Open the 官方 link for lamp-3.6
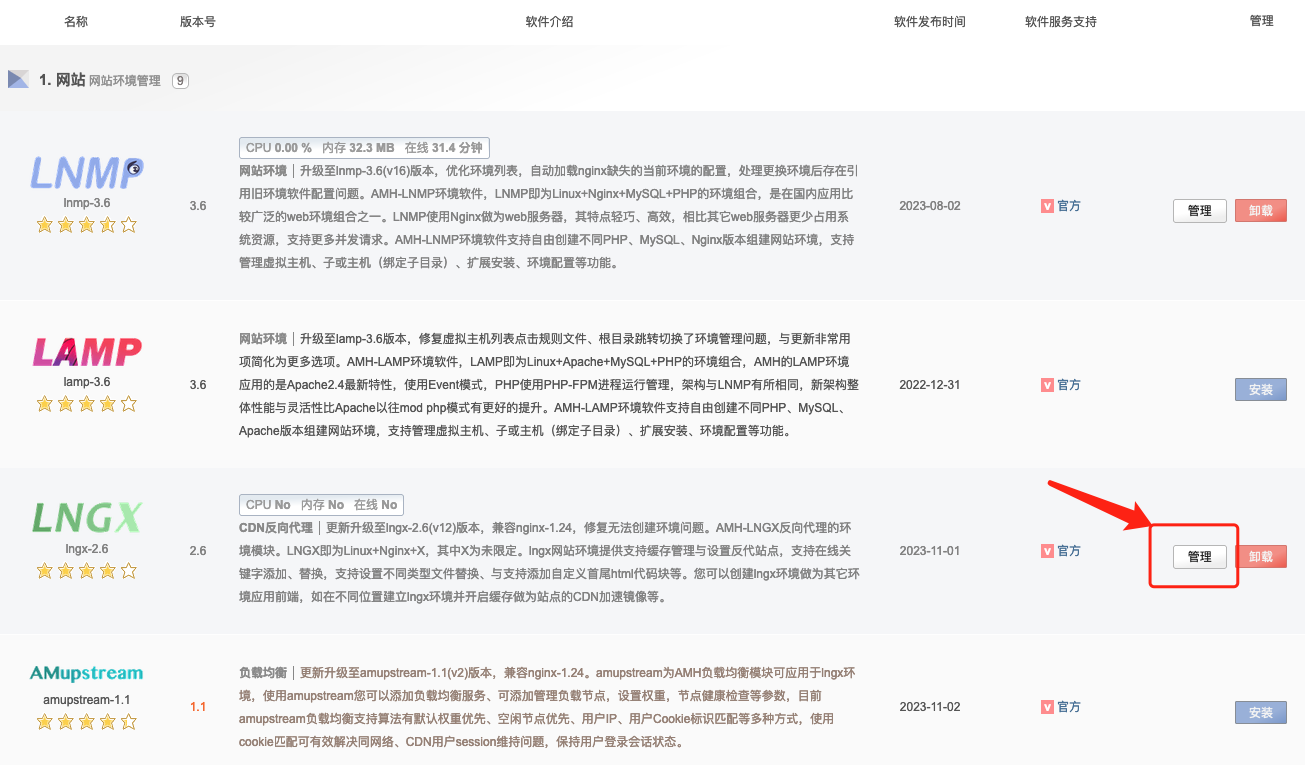The image size is (1305, 765). click(1067, 384)
